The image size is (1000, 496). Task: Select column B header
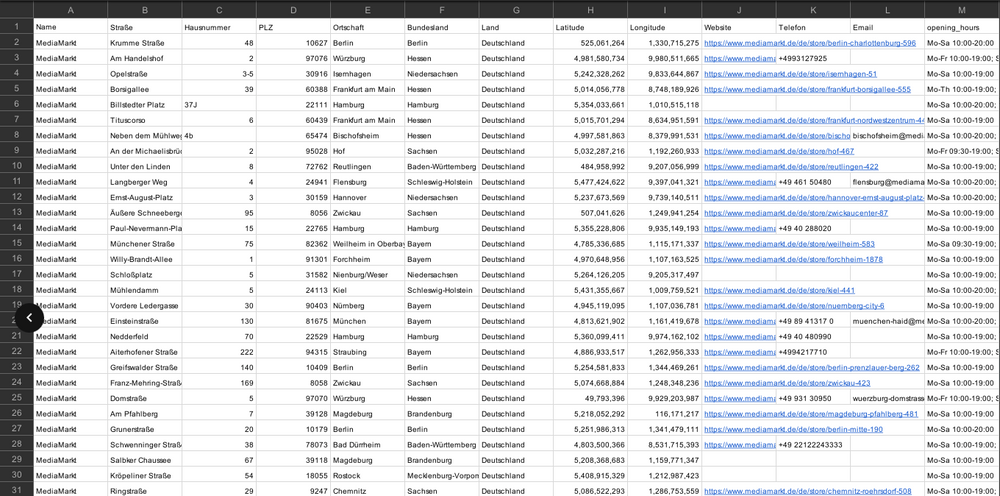pos(145,10)
